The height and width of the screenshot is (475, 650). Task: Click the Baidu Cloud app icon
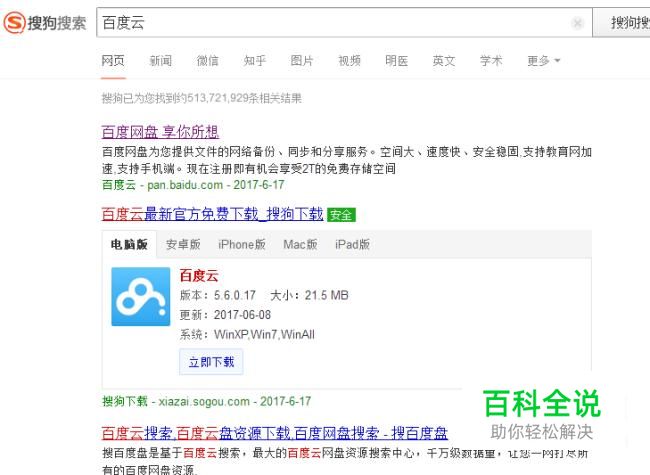point(141,296)
